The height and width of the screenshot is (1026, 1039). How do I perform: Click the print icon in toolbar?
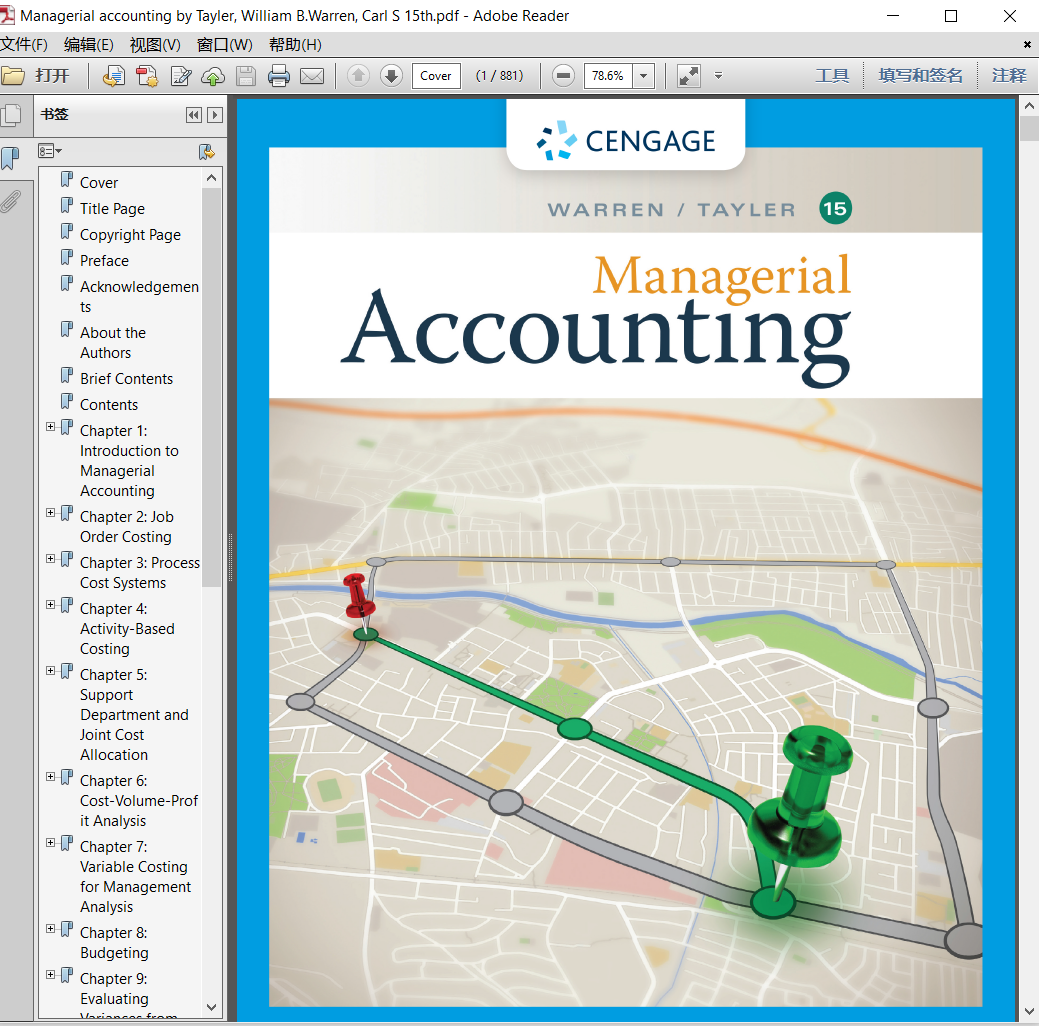(279, 76)
